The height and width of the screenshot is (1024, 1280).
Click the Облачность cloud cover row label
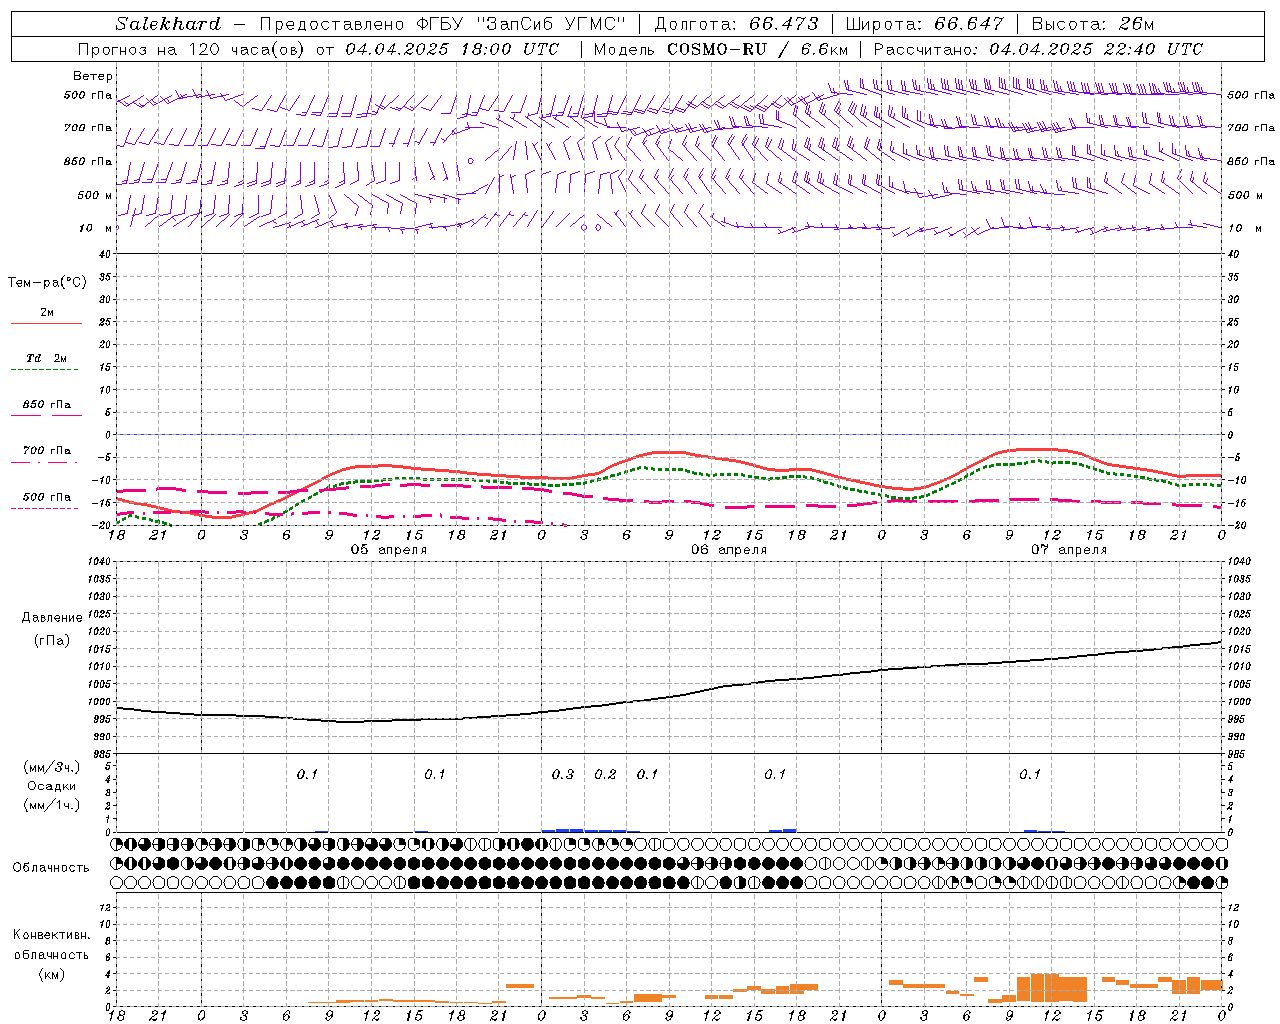point(51,868)
